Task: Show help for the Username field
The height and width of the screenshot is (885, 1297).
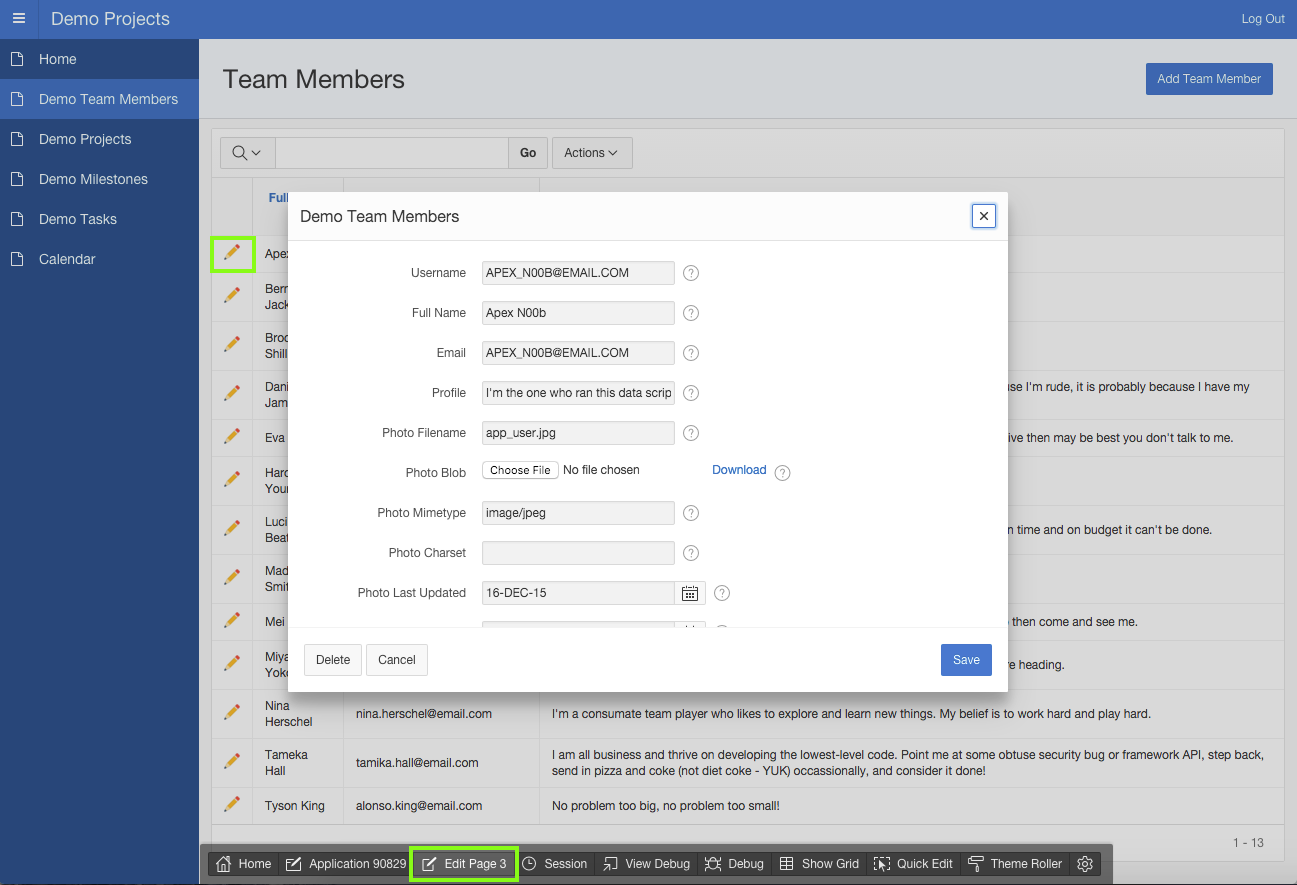Action: coord(690,273)
